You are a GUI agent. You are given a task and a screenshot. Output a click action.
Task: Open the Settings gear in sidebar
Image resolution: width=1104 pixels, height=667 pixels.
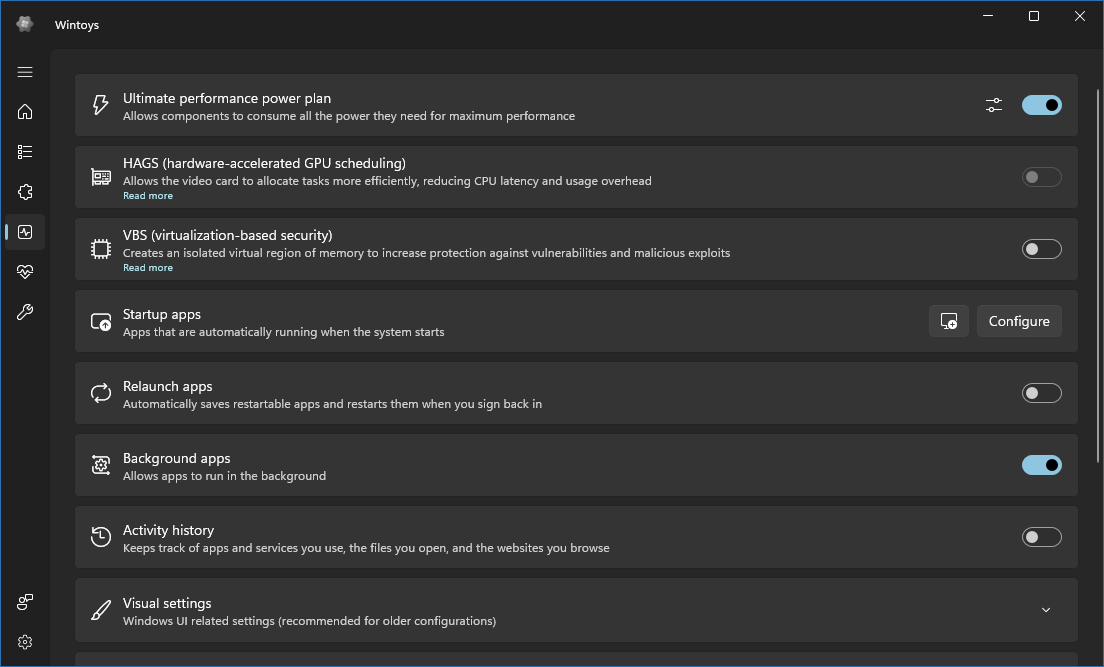25,642
